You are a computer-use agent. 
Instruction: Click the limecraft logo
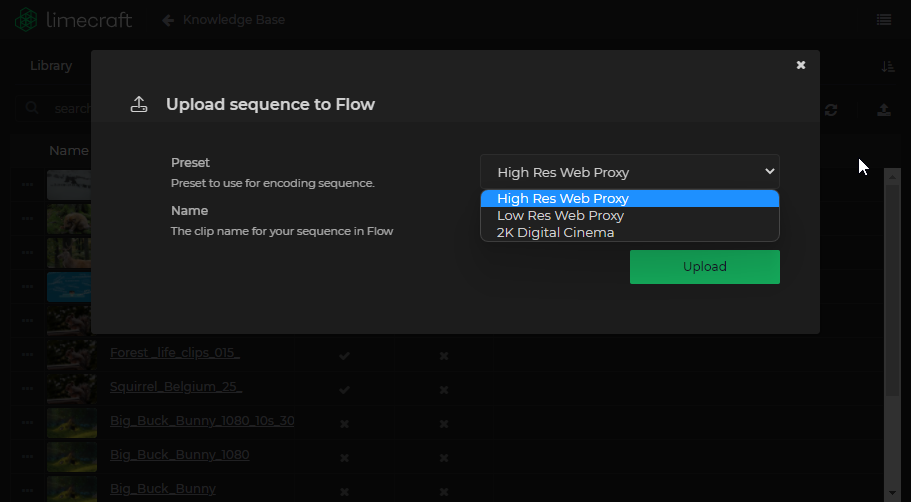coord(73,20)
